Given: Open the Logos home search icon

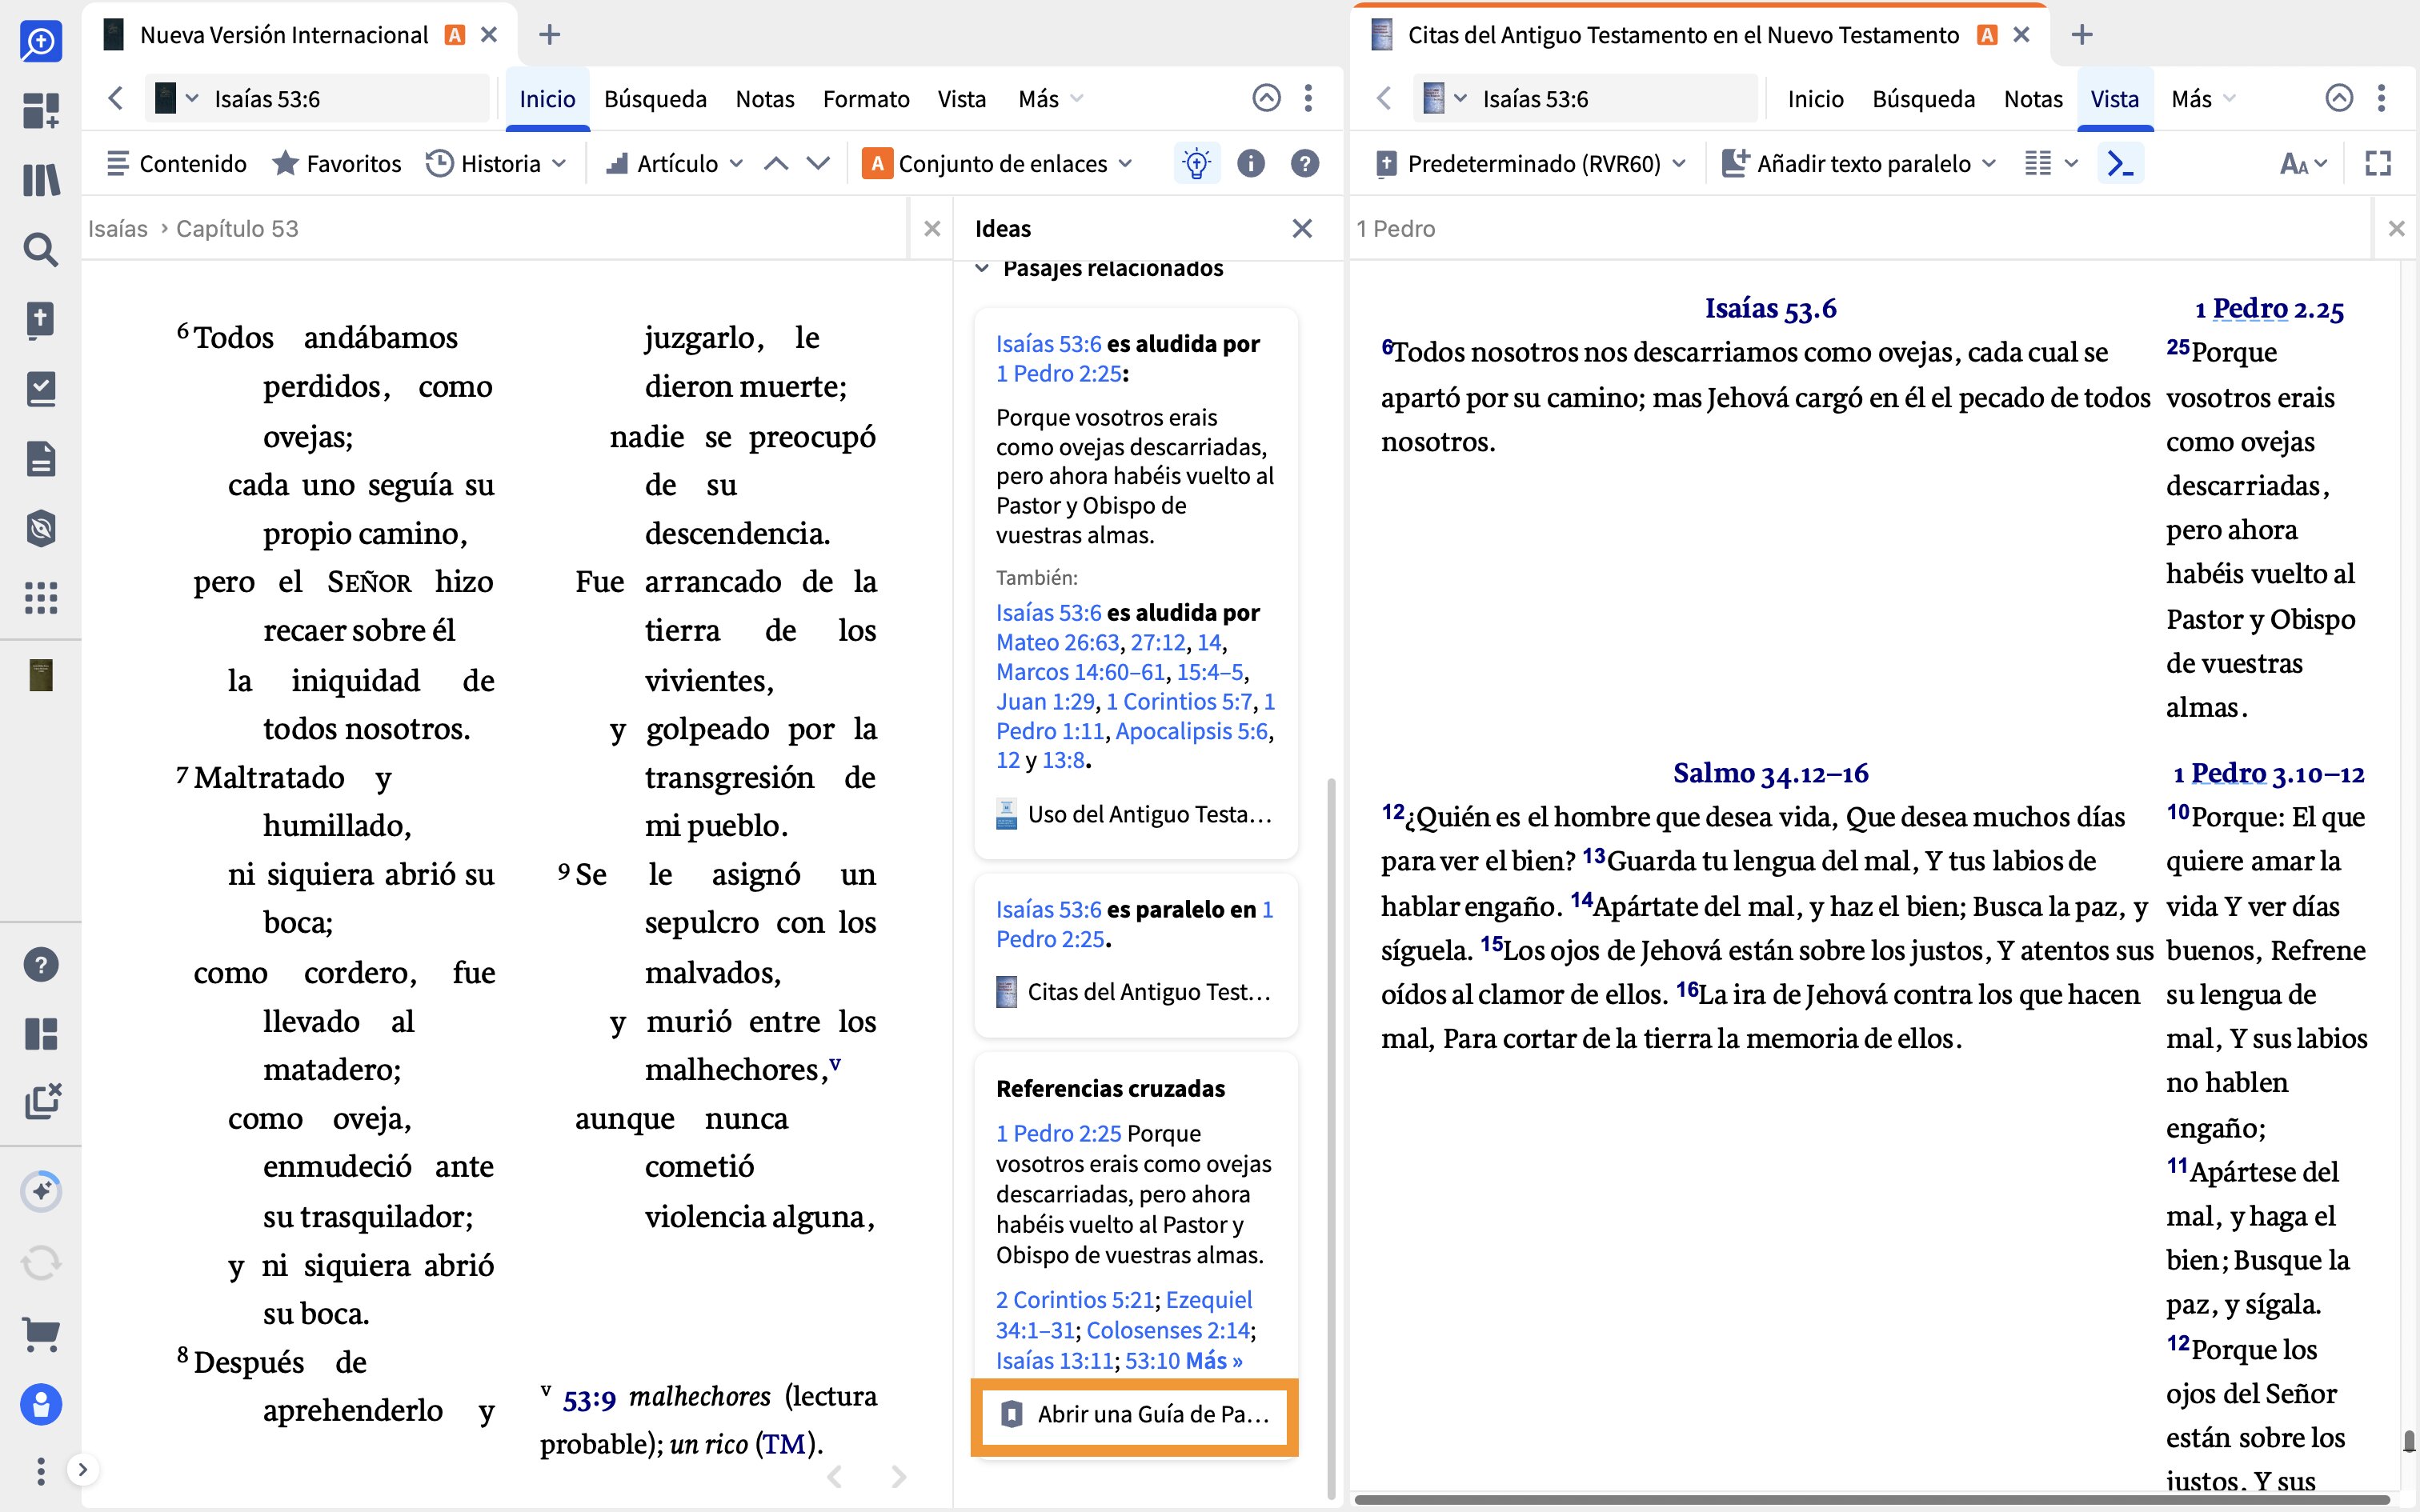Looking at the screenshot, I should tap(41, 41).
